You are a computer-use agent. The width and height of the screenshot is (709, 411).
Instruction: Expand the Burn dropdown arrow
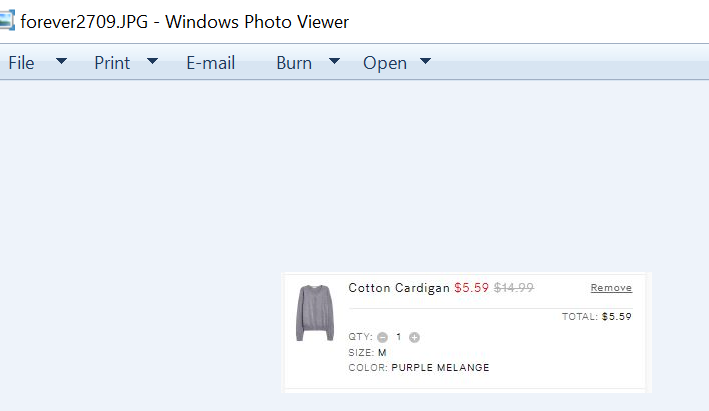point(335,62)
